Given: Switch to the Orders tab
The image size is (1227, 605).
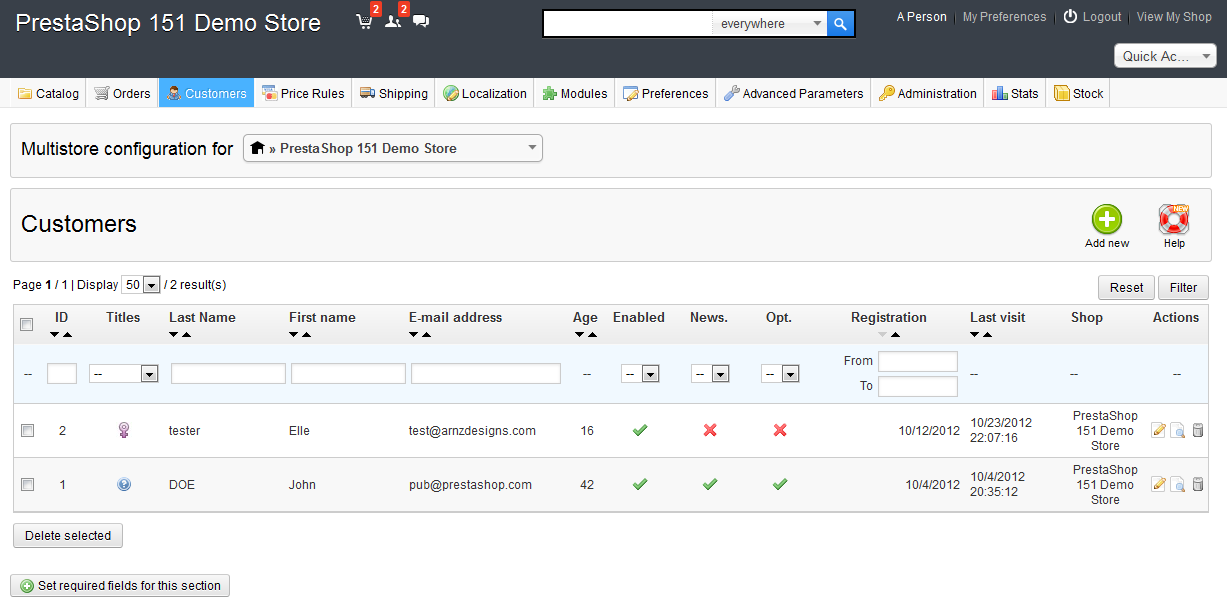Looking at the screenshot, I should click(x=122, y=94).
